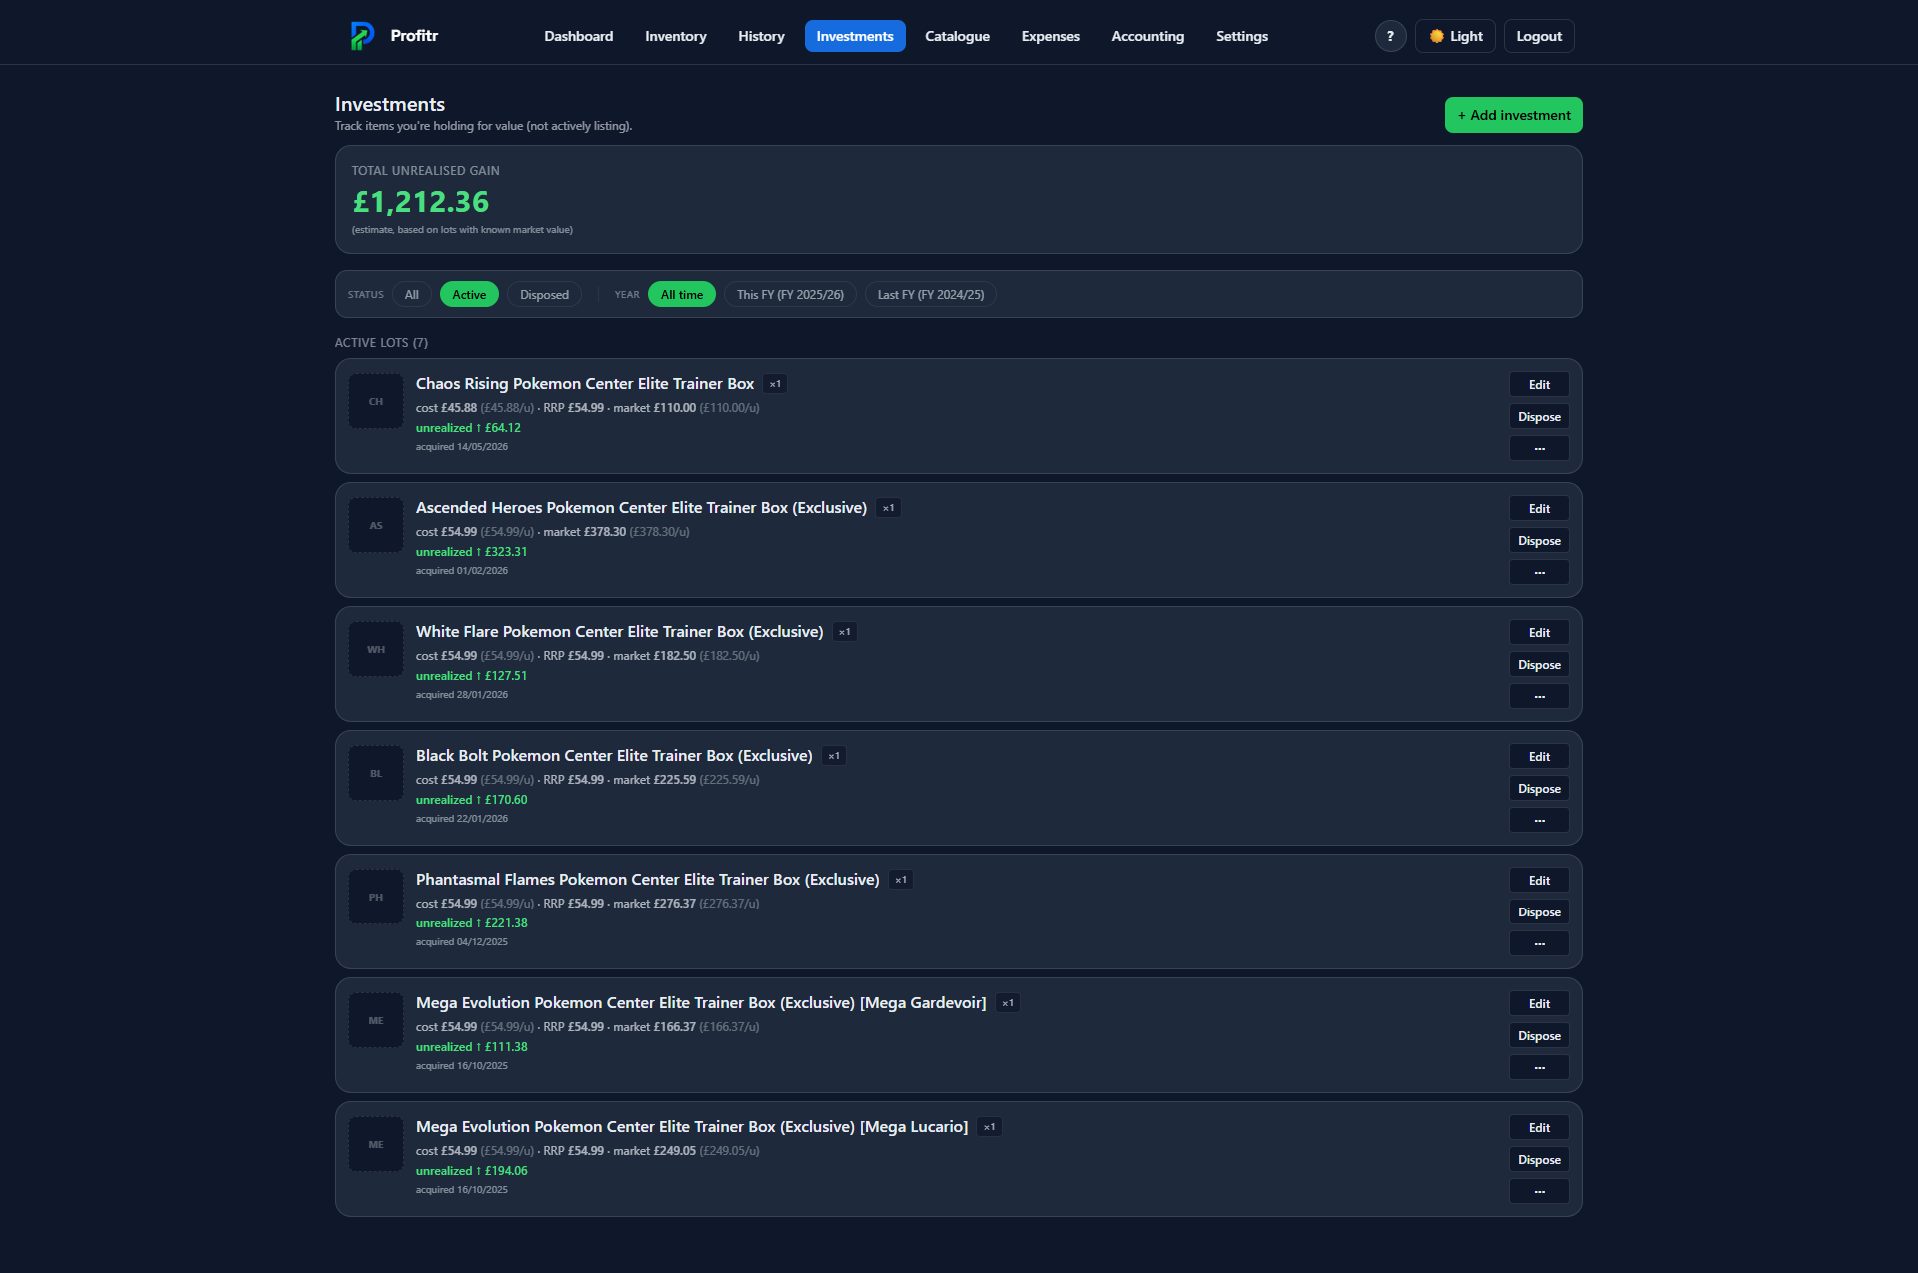Image resolution: width=1918 pixels, height=1273 pixels.
Task: Open the Accounting page
Action: tap(1148, 36)
